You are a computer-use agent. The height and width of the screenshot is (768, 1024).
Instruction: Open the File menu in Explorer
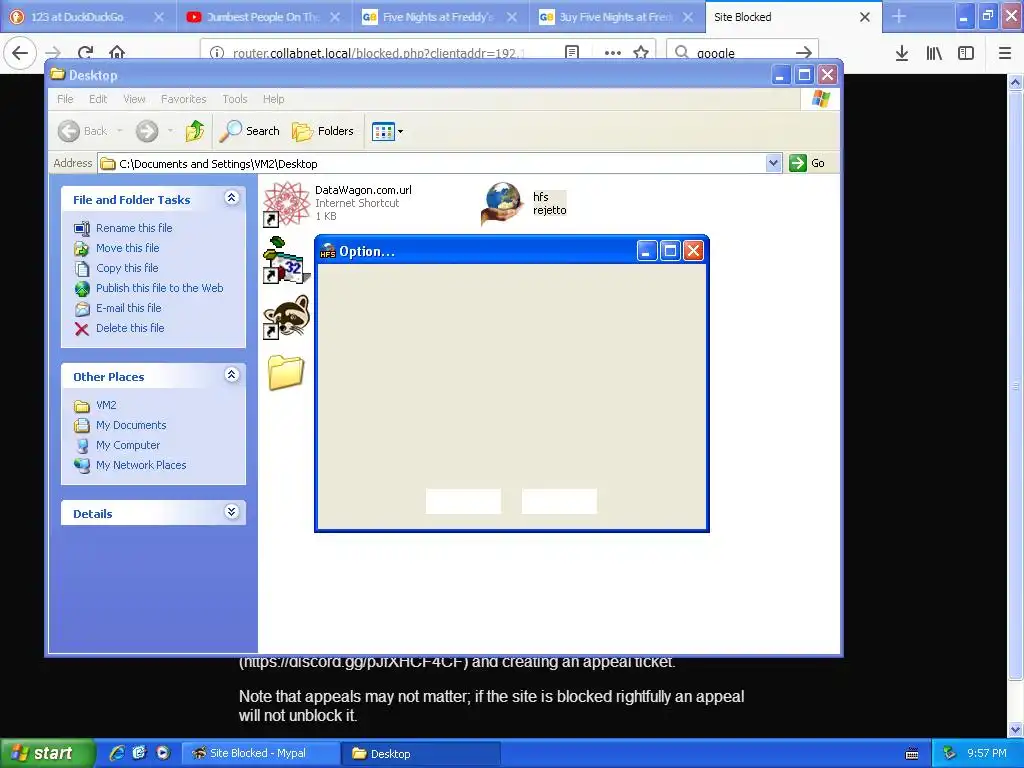coord(65,99)
